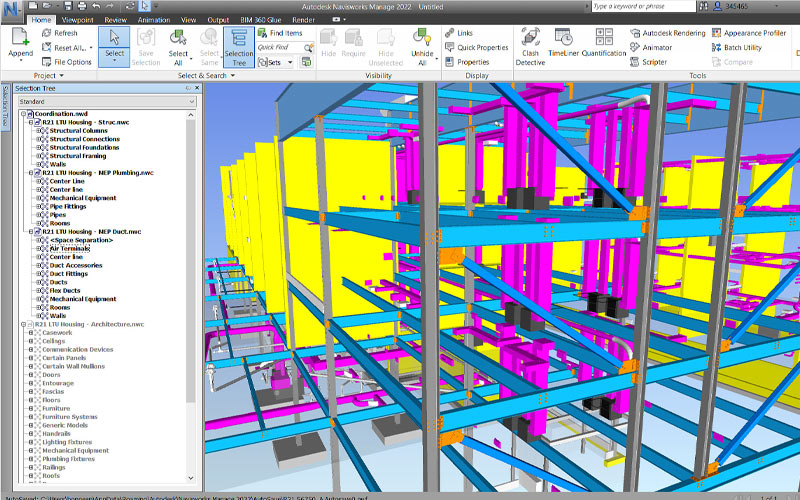Select Structural Framing in the tree
The image size is (800, 500).
pos(78,156)
